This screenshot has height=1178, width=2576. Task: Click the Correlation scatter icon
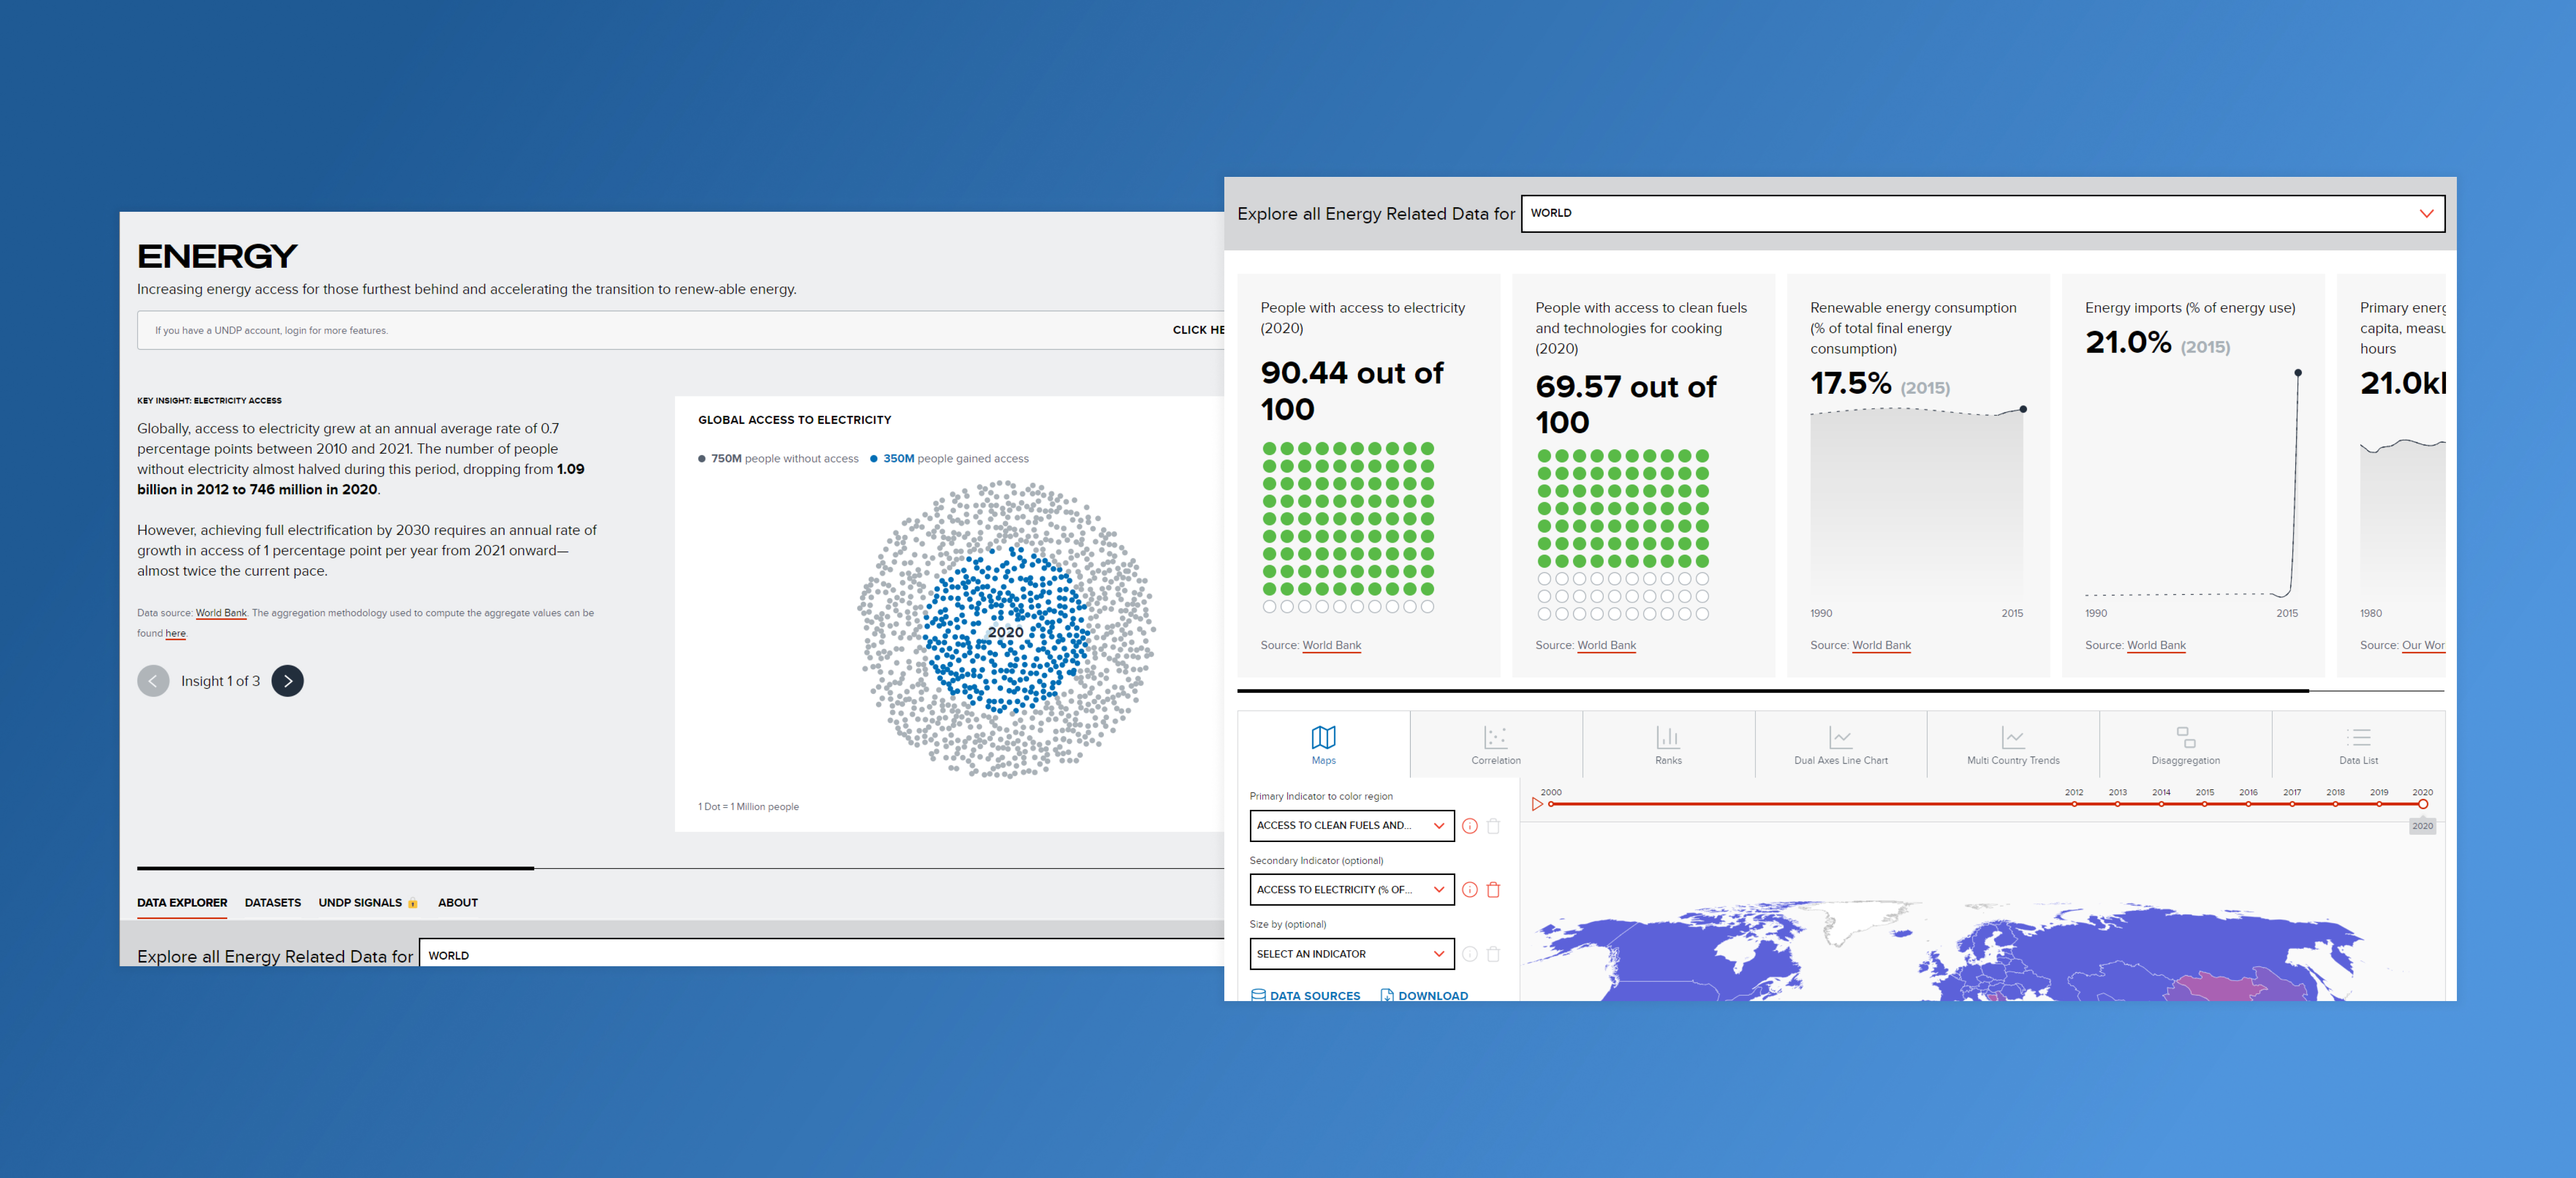click(x=1496, y=737)
